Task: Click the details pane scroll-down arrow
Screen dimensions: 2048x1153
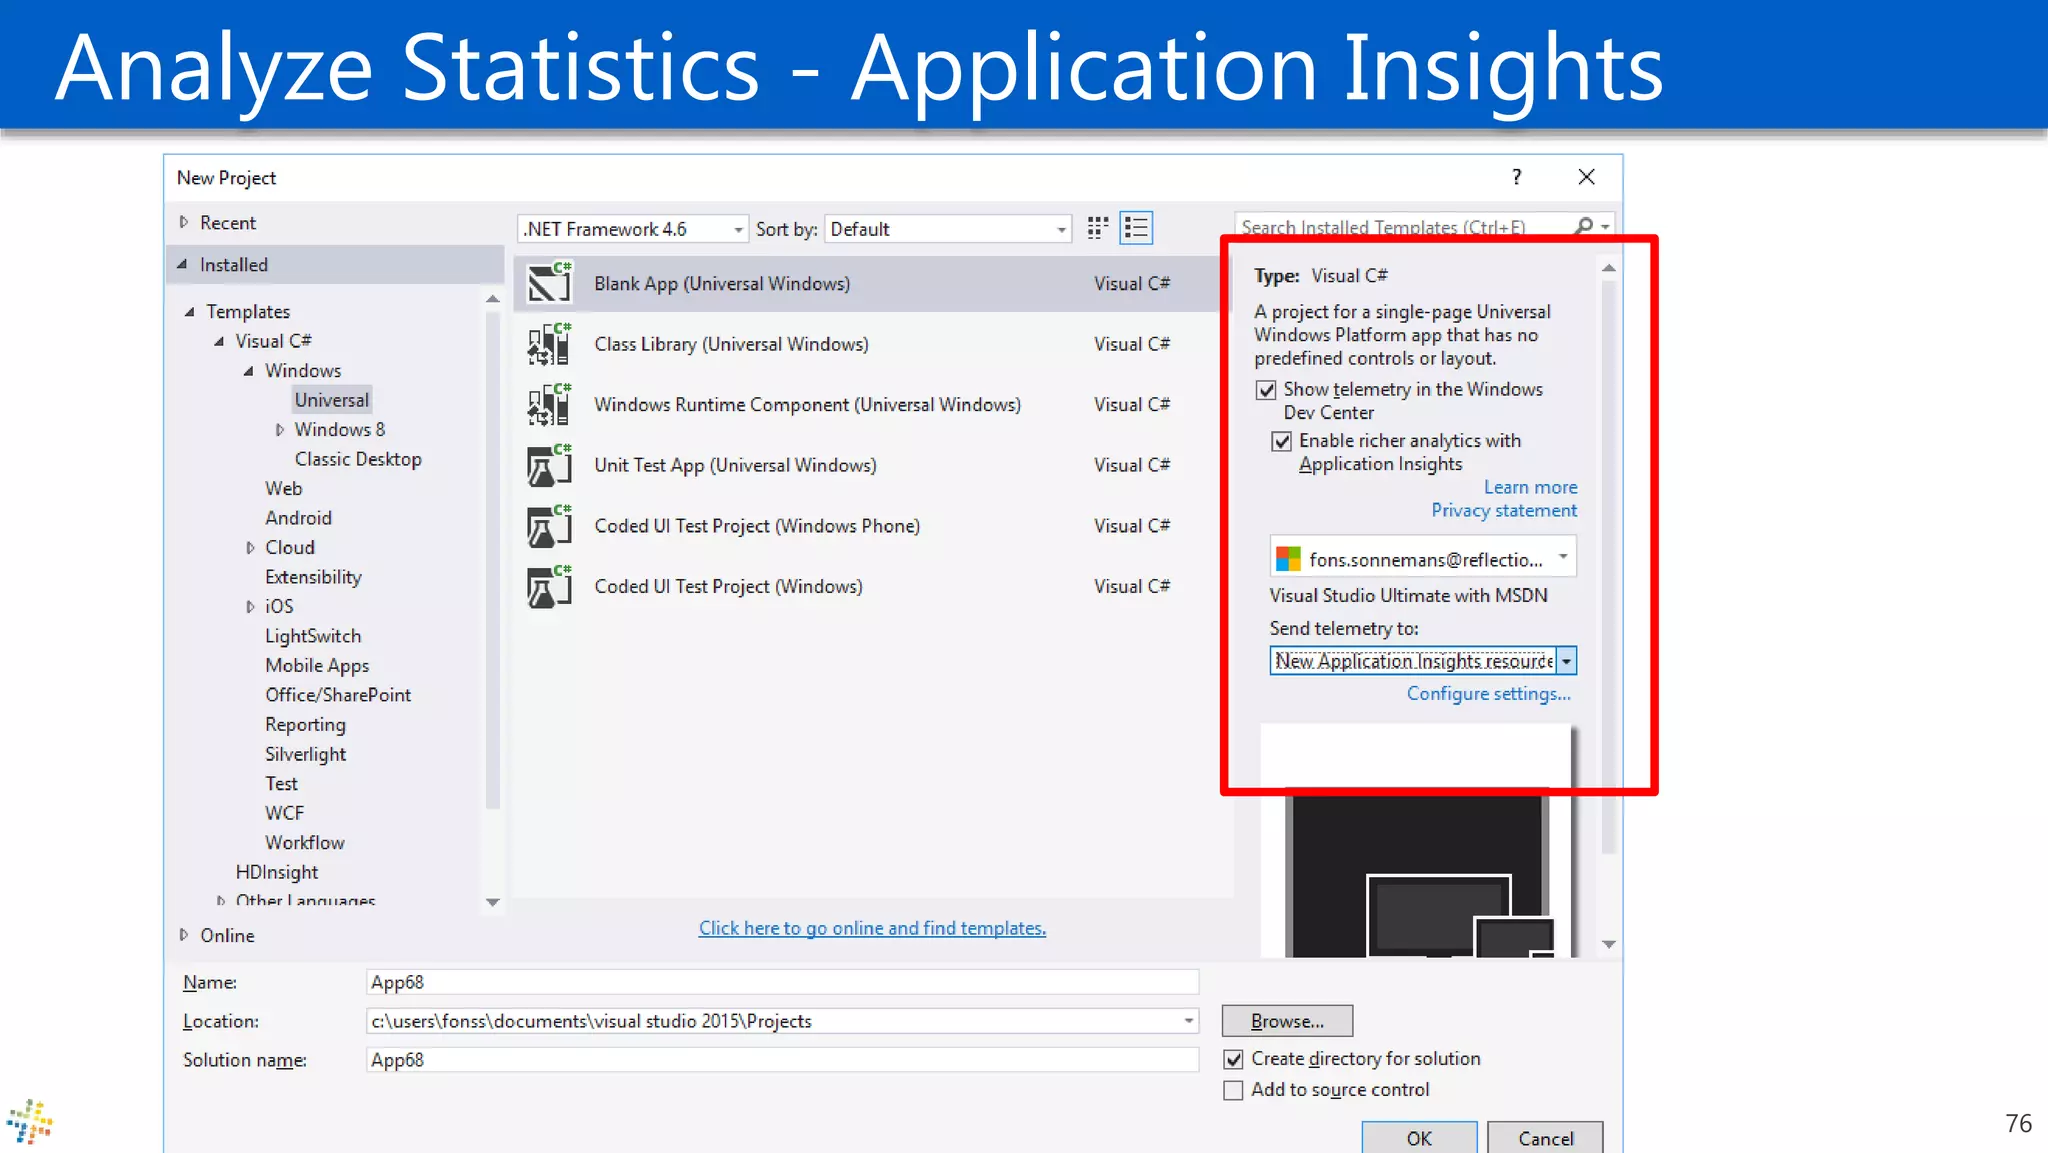Action: pyautogui.click(x=1608, y=944)
